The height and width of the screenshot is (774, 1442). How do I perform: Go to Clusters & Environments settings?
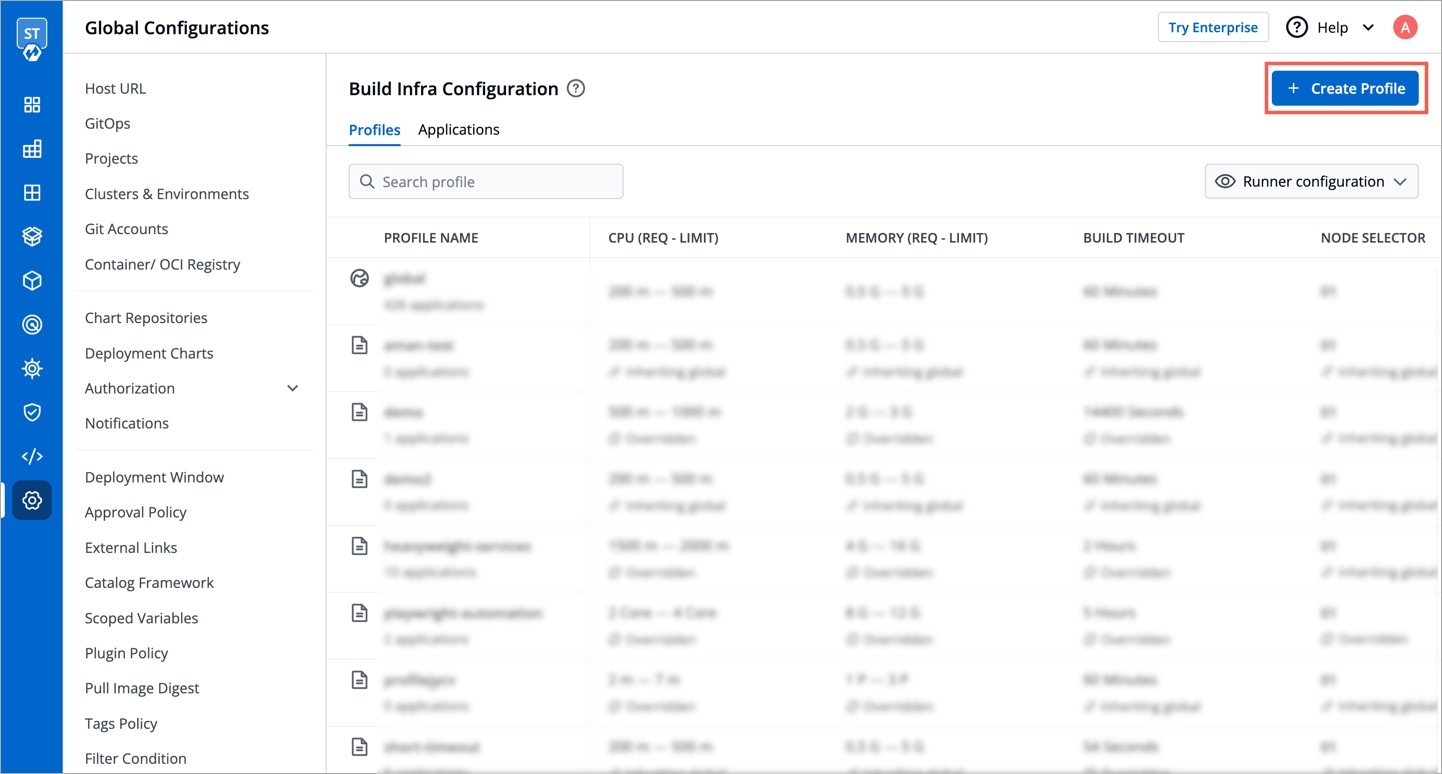(x=167, y=194)
